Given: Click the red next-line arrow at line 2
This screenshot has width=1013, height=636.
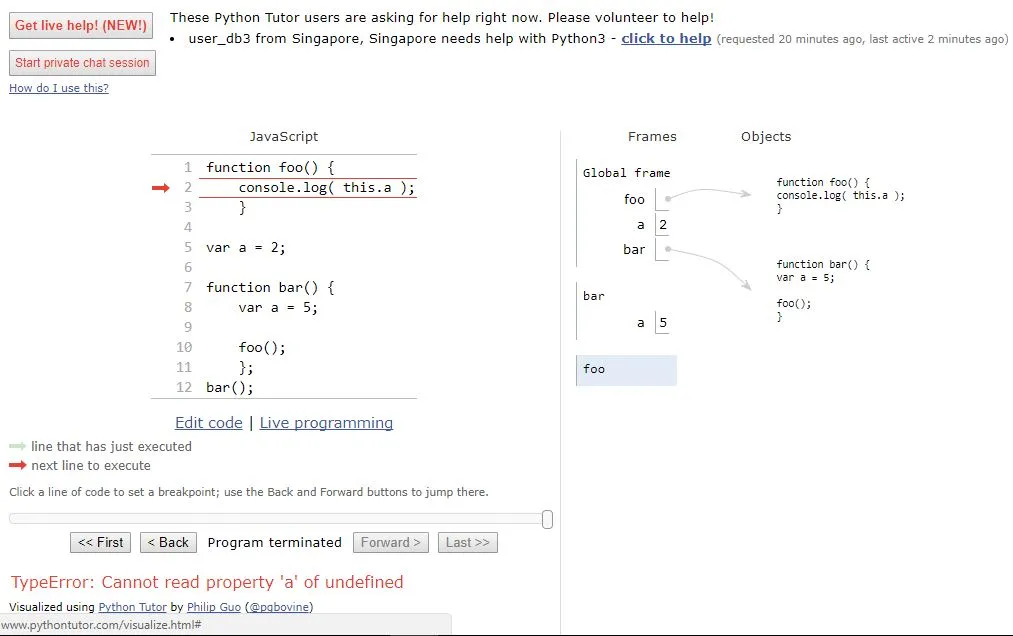Looking at the screenshot, I should (x=160, y=188).
